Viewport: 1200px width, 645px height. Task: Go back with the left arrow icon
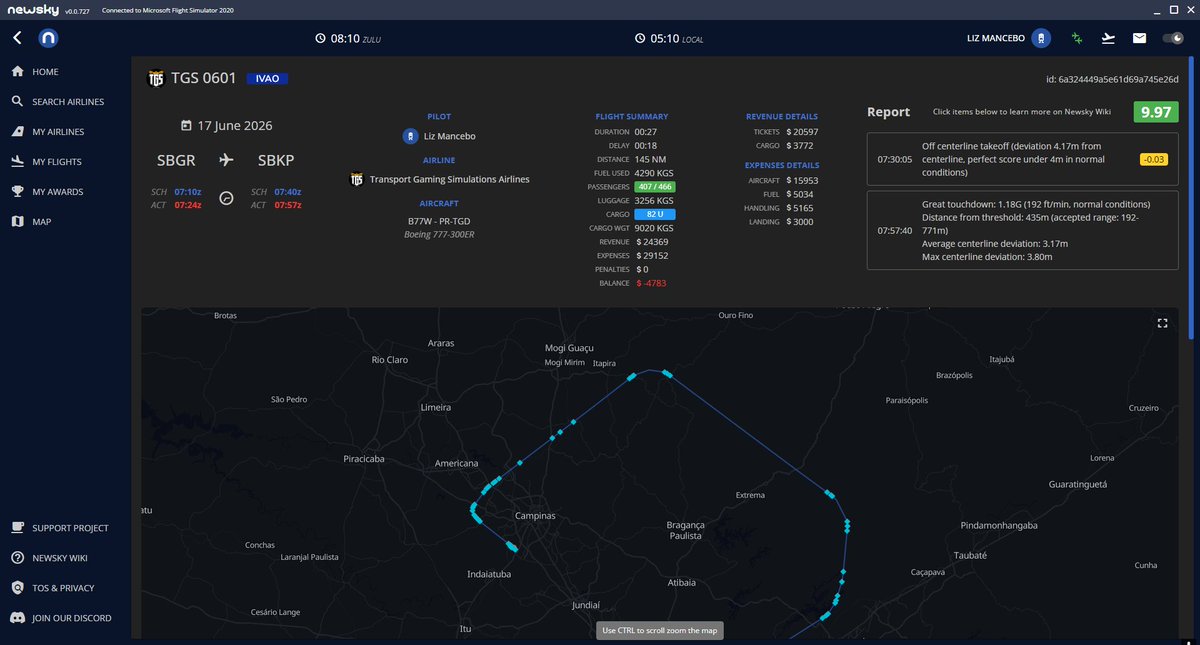pos(17,38)
